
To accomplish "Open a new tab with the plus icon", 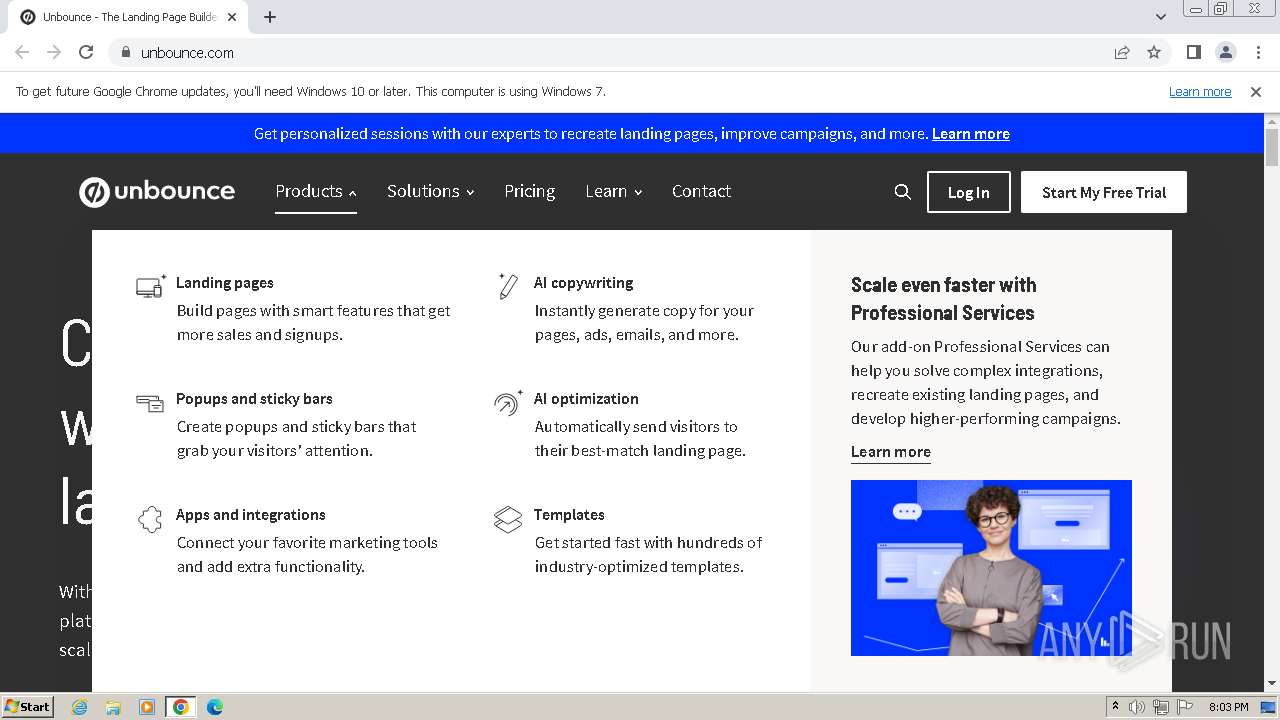I will (x=270, y=17).
